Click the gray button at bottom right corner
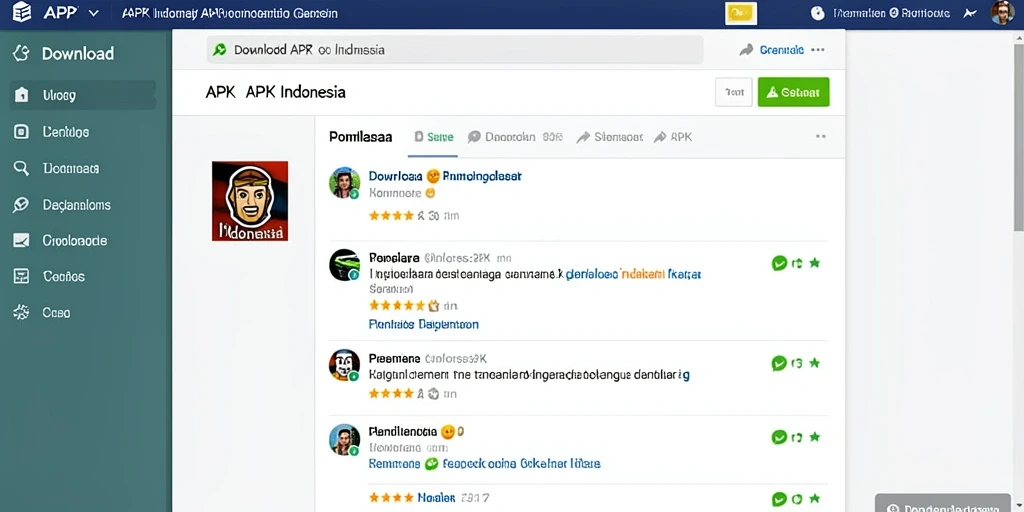Viewport: 1024px width, 512px height. (x=943, y=504)
